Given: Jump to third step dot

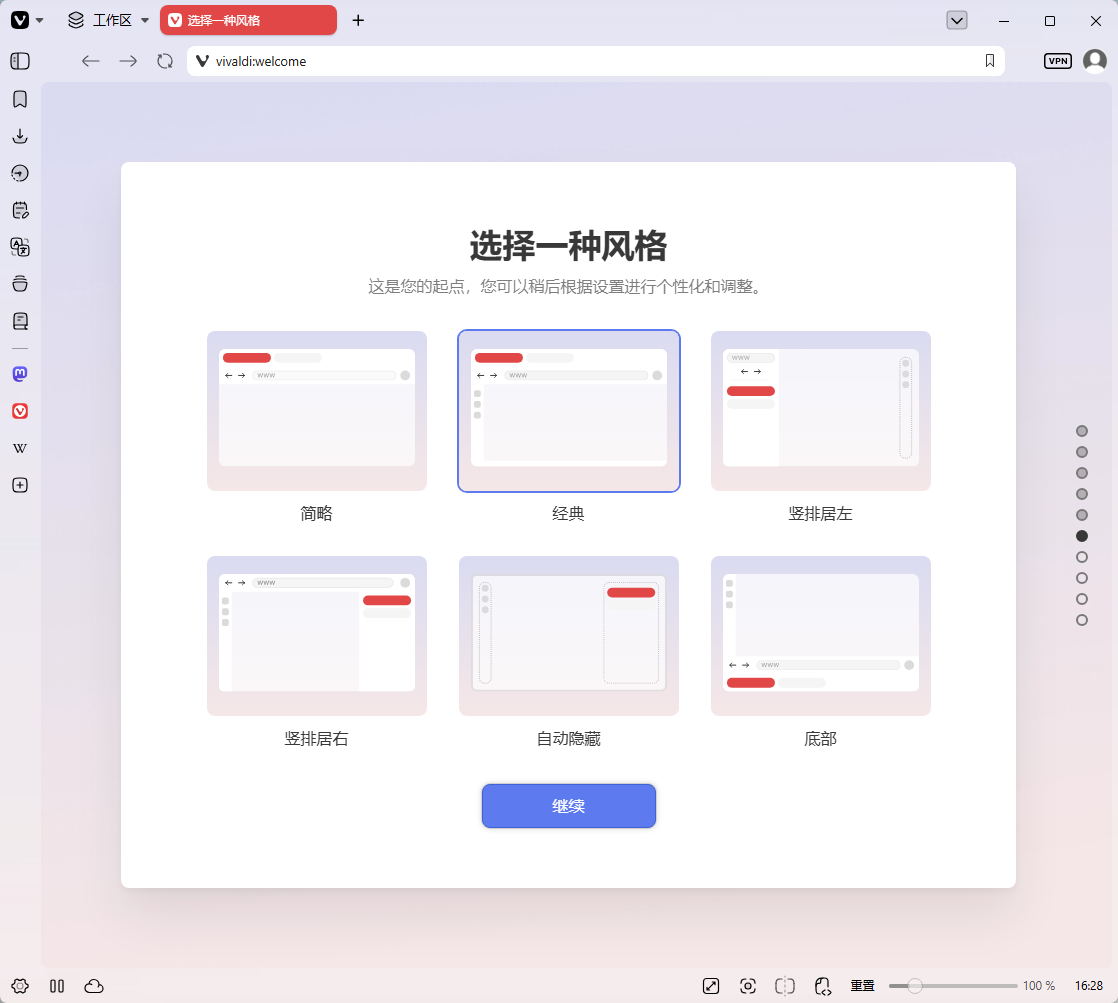Looking at the screenshot, I should (x=1082, y=473).
